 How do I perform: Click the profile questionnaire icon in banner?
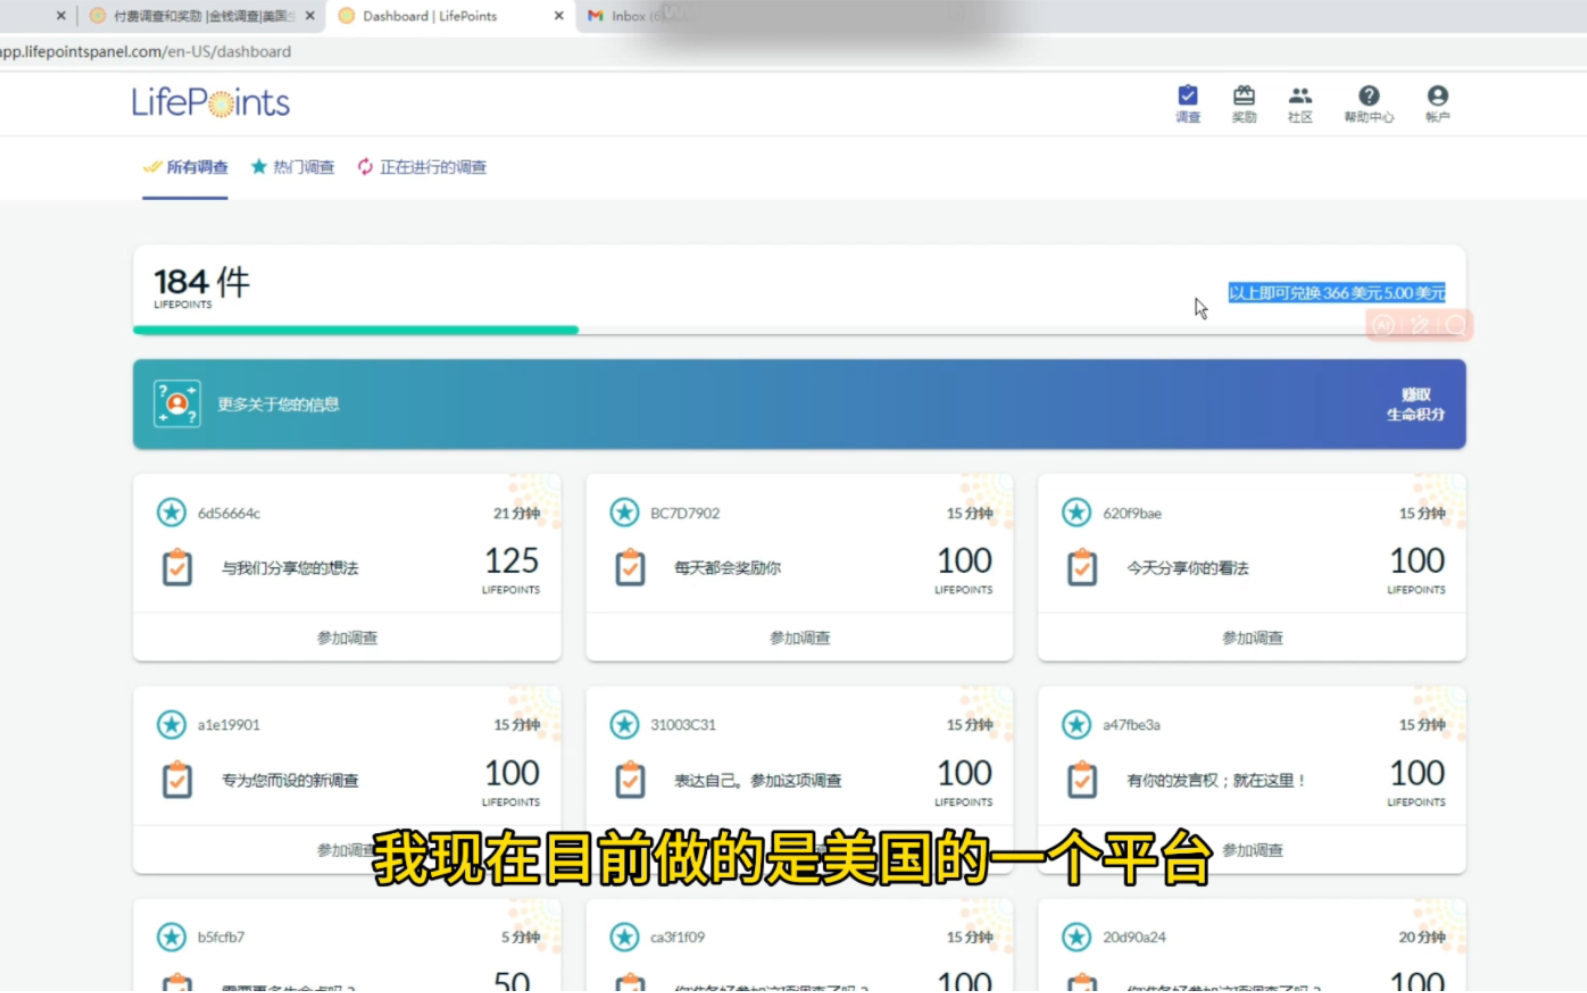[177, 404]
